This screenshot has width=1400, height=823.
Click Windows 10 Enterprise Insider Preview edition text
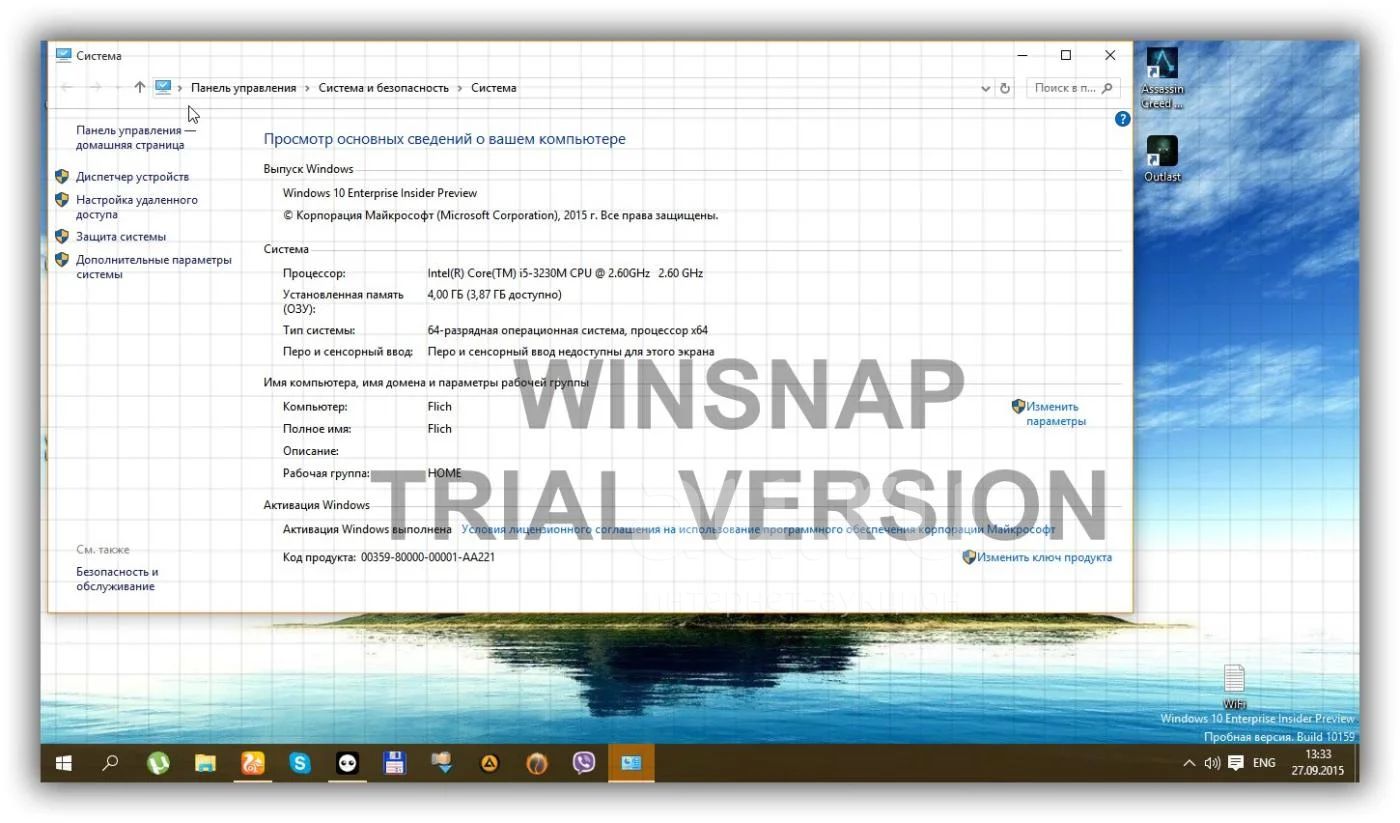click(x=380, y=193)
